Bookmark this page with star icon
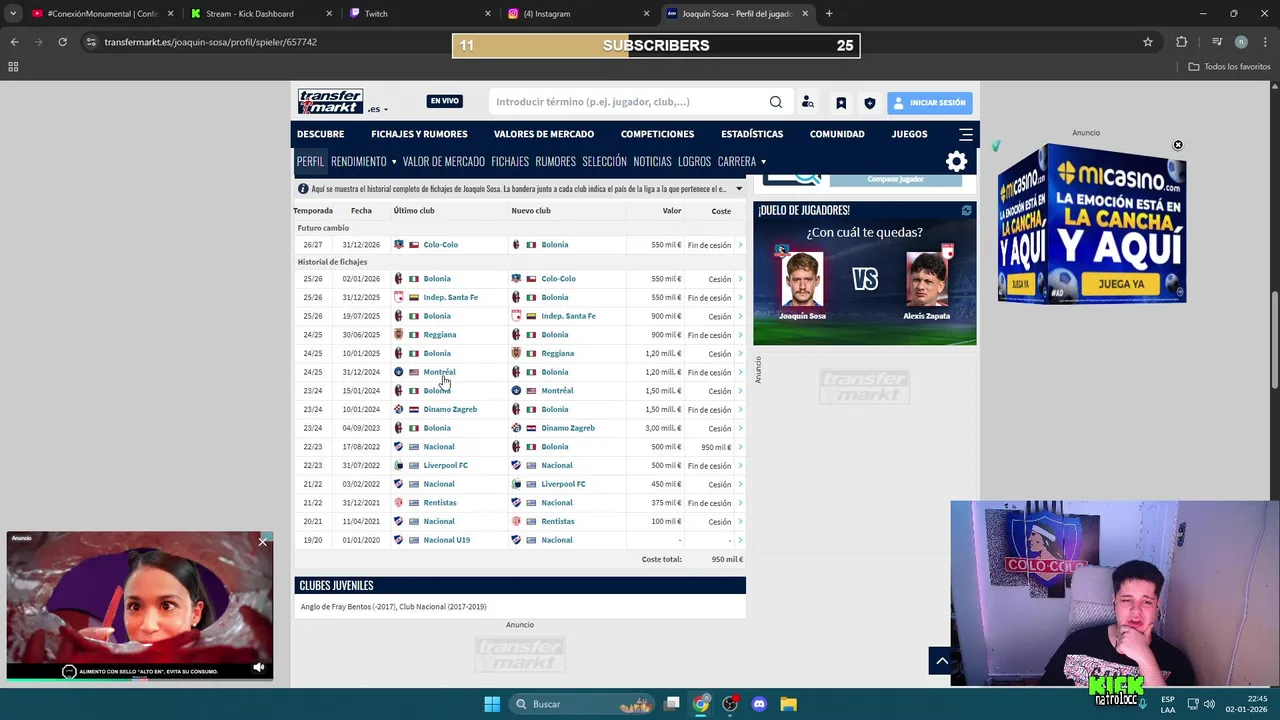1280x720 pixels. (1148, 42)
